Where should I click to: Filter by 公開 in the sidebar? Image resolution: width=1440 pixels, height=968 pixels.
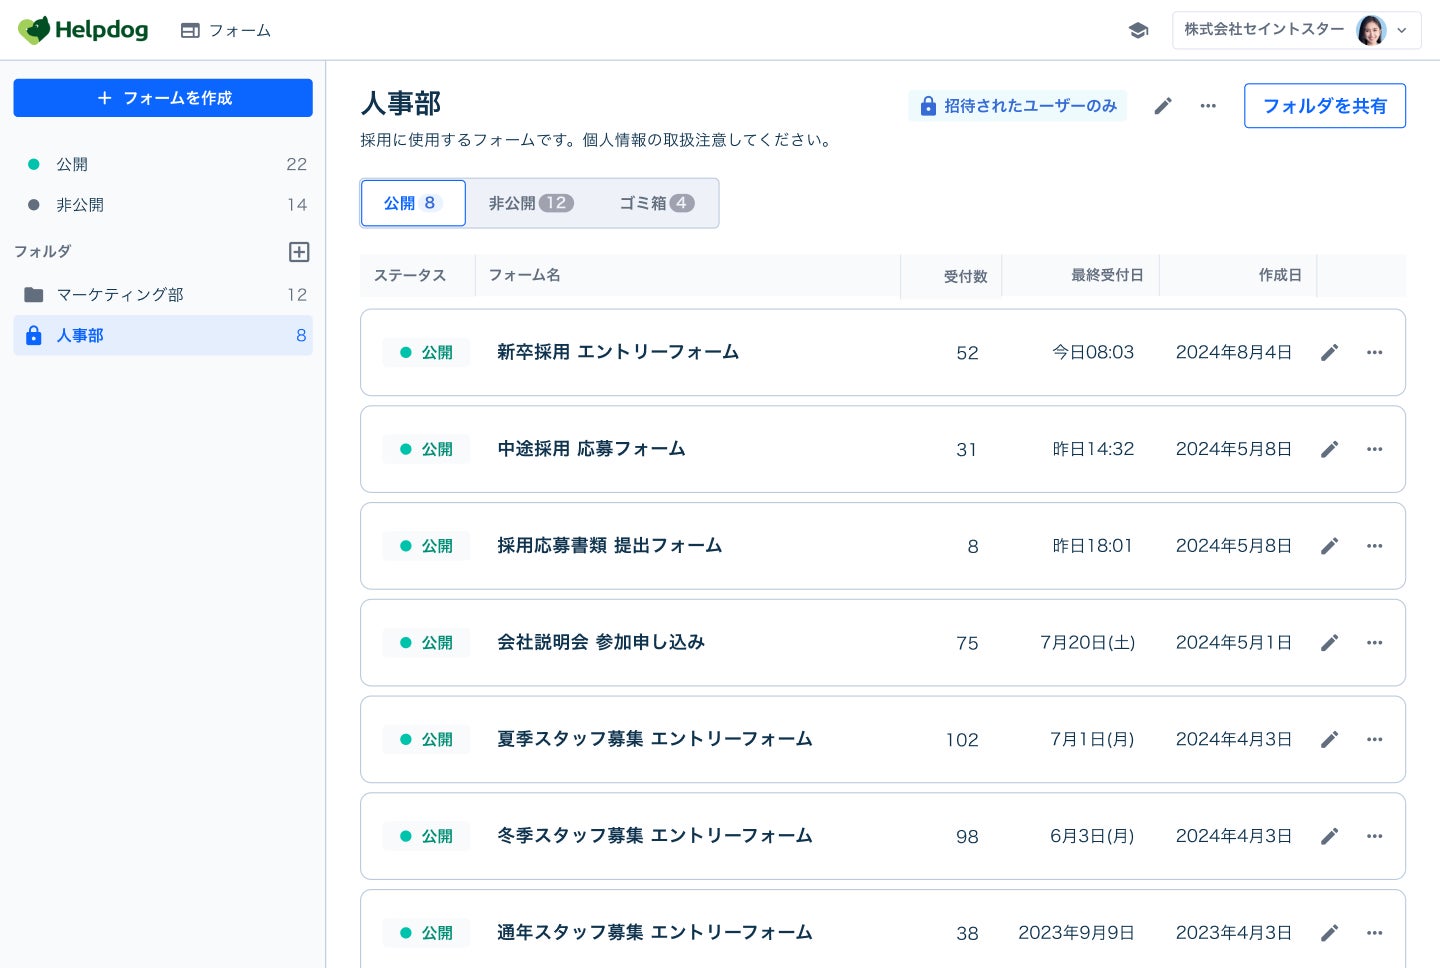click(72, 164)
